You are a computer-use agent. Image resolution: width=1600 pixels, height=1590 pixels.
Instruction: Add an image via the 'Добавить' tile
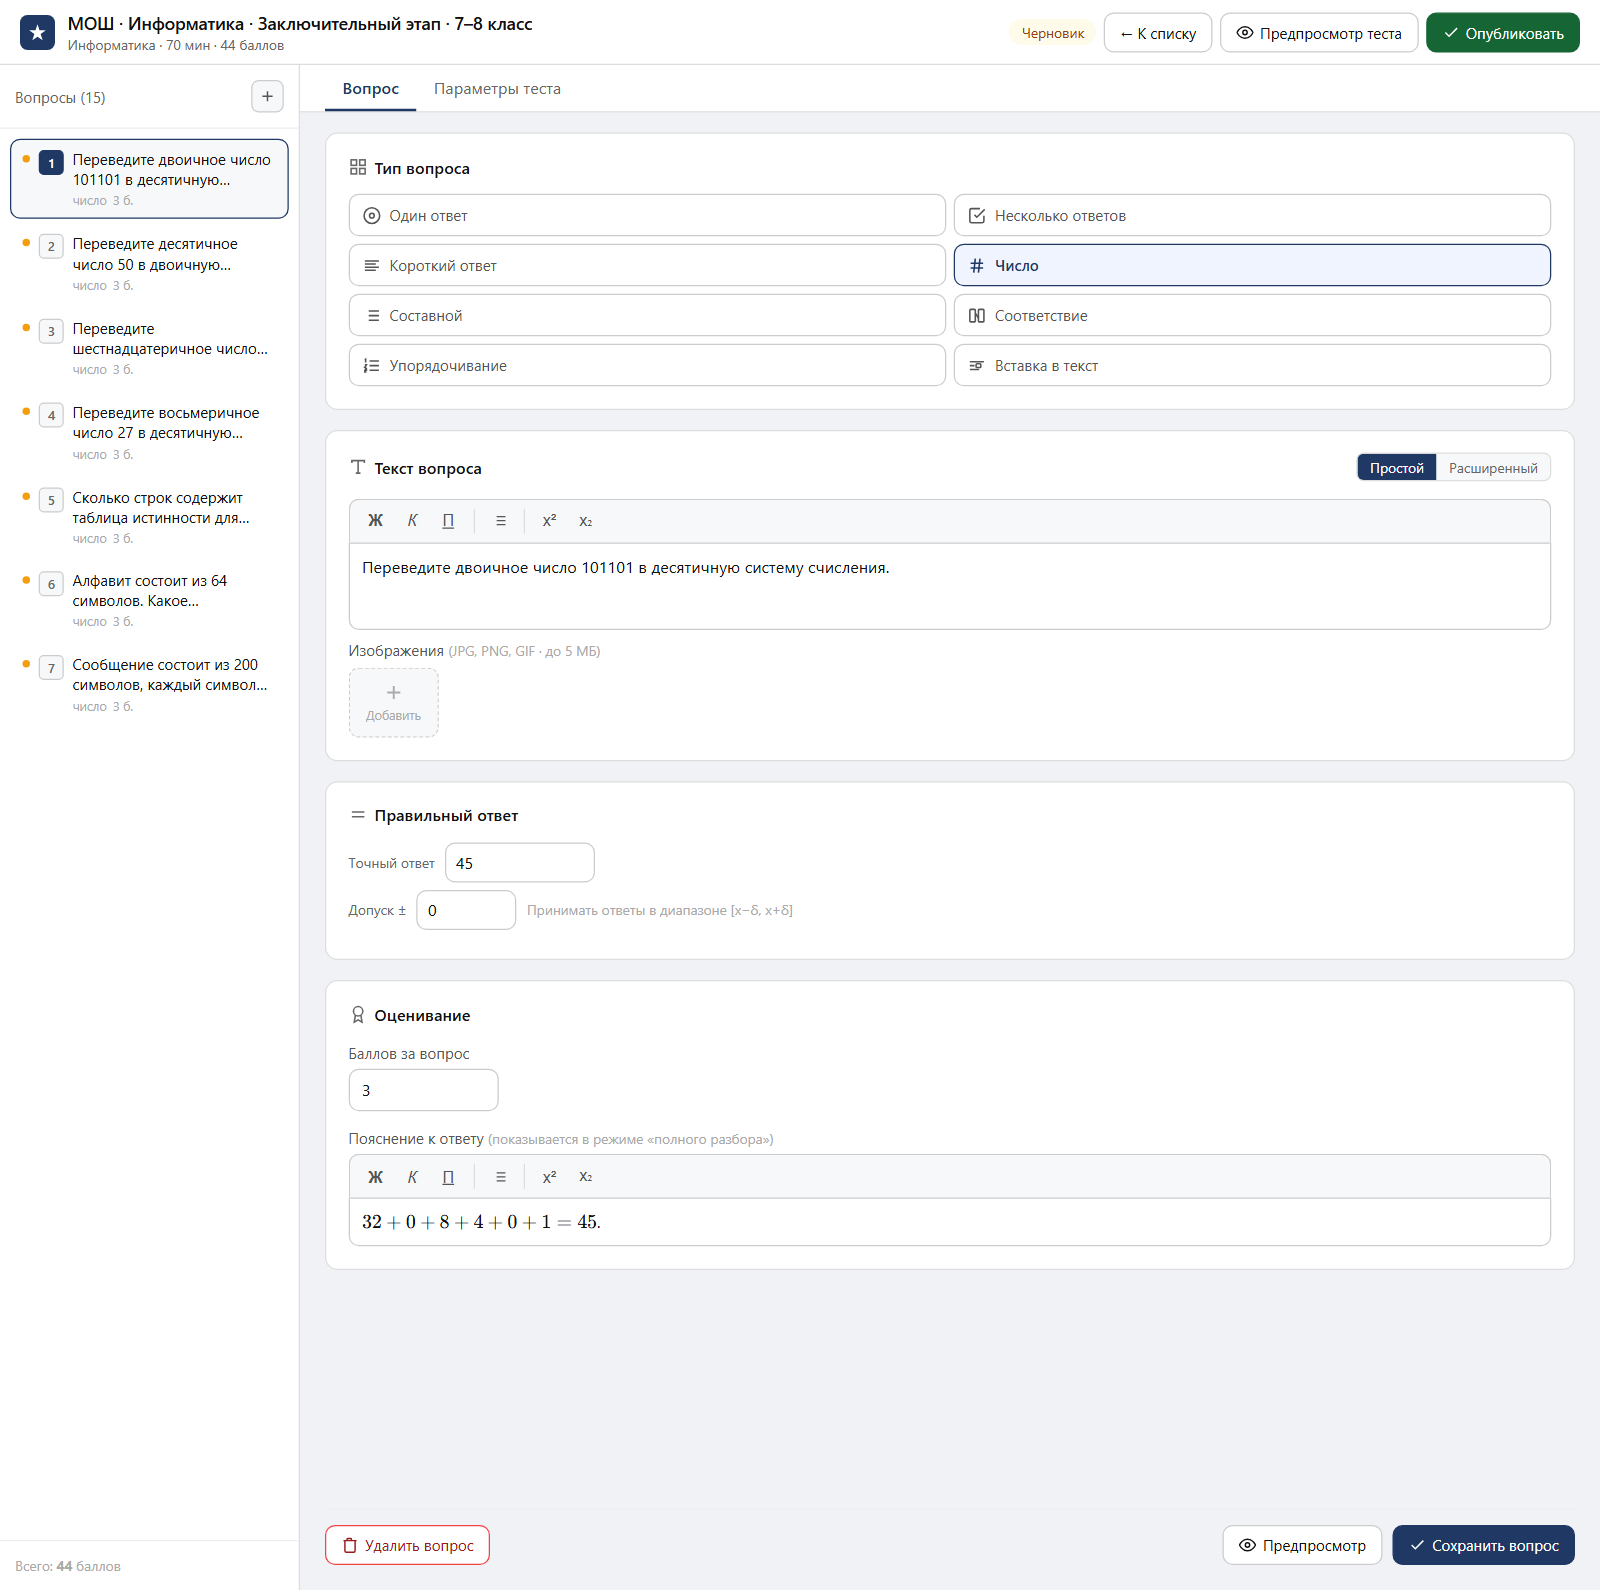[x=393, y=703]
